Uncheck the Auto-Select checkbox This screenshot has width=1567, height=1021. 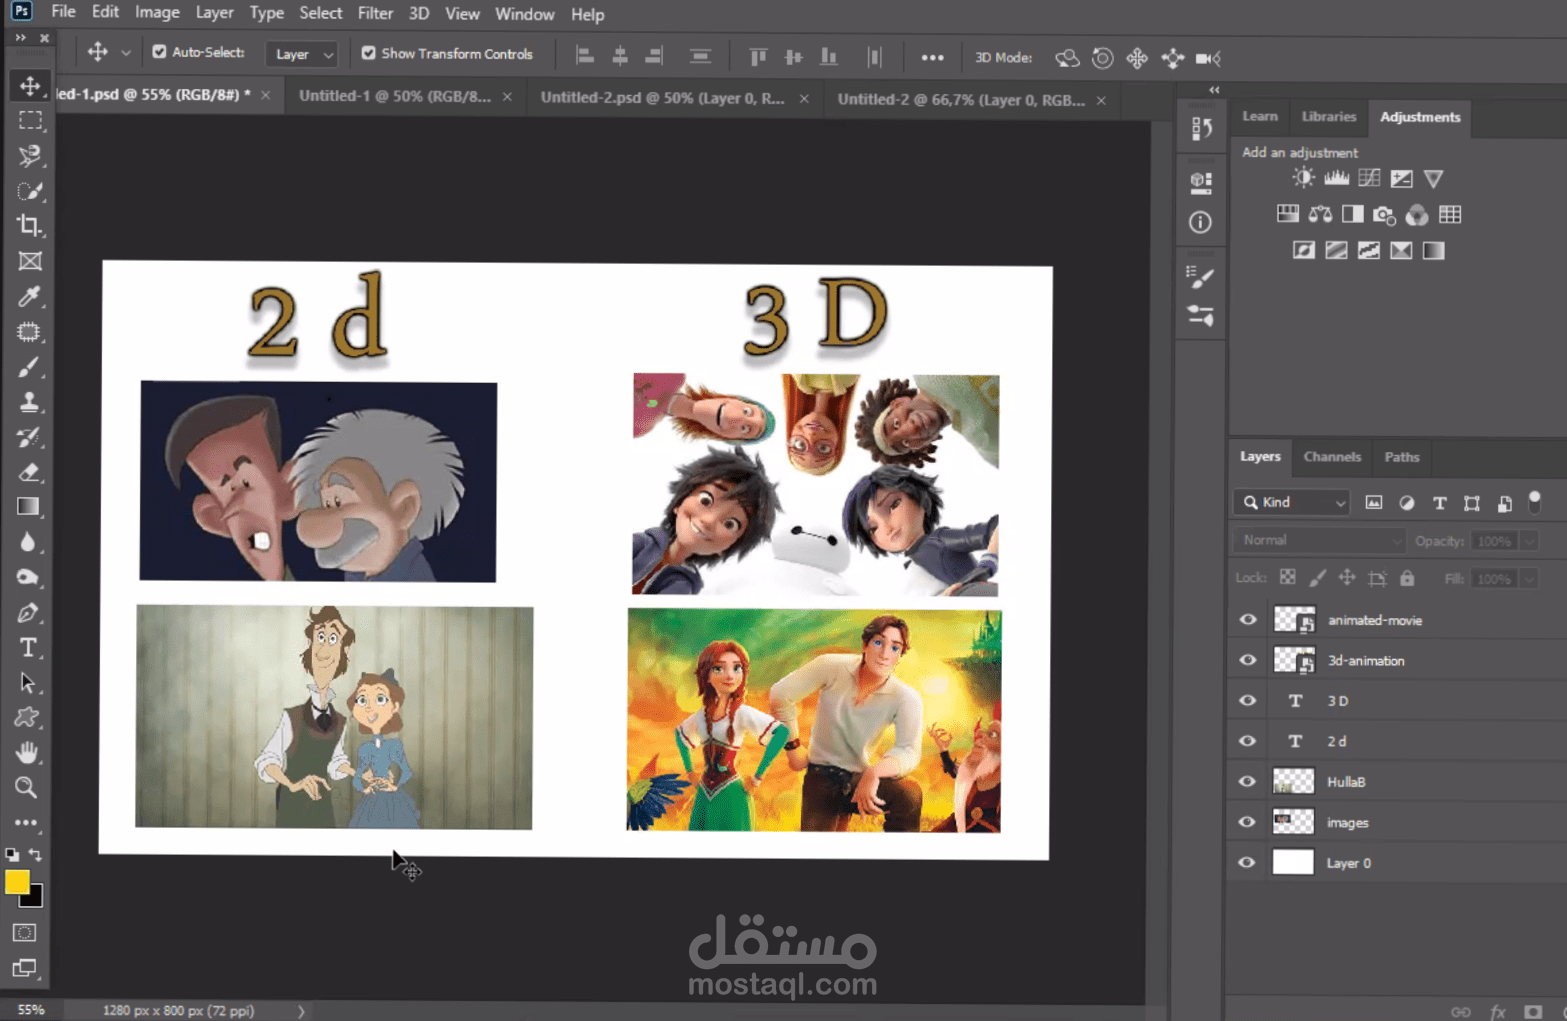(x=159, y=53)
